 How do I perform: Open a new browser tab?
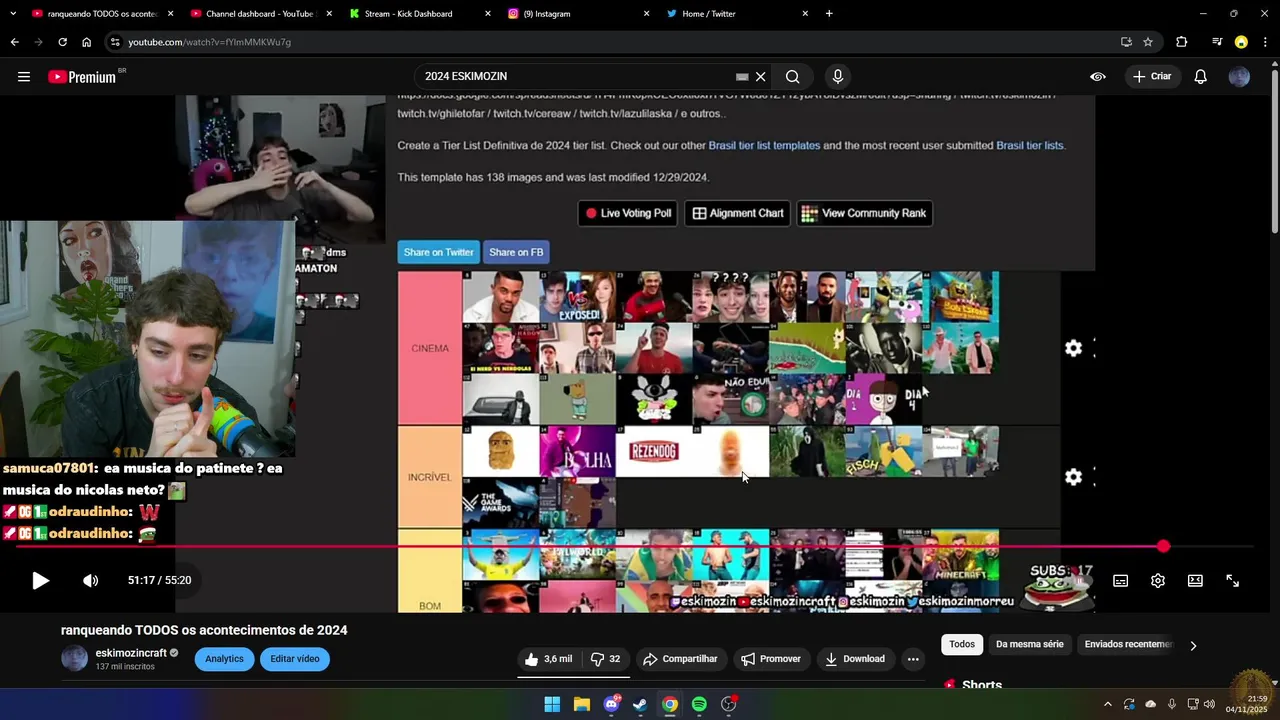pos(829,14)
